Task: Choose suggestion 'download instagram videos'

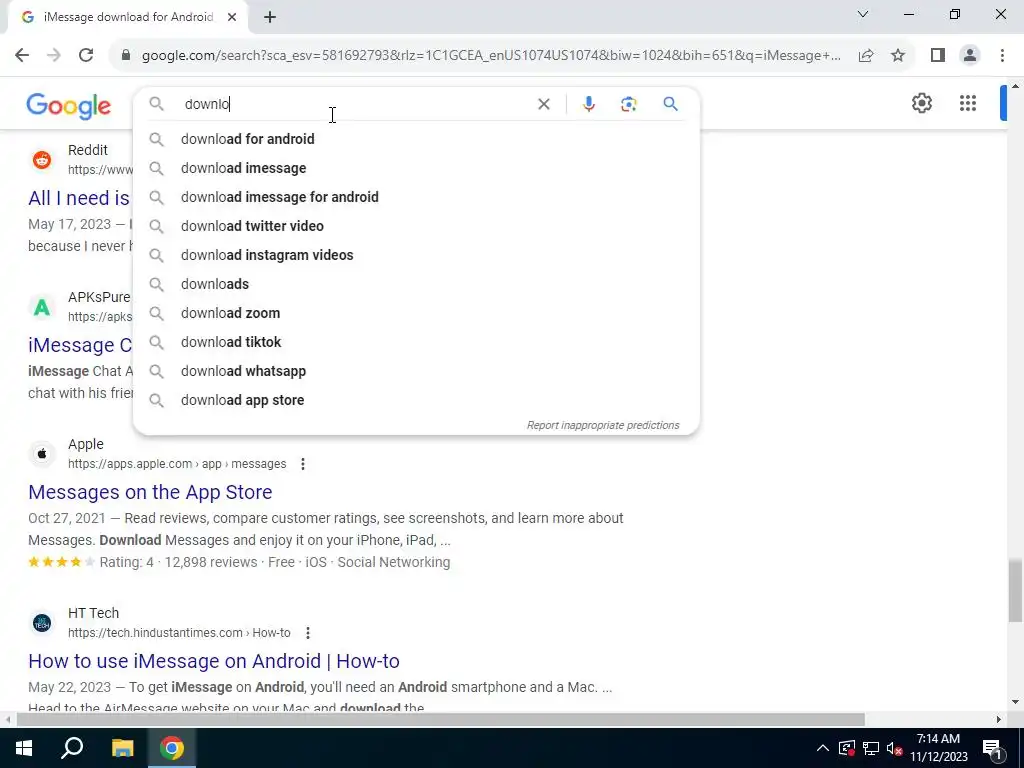Action: point(416,255)
